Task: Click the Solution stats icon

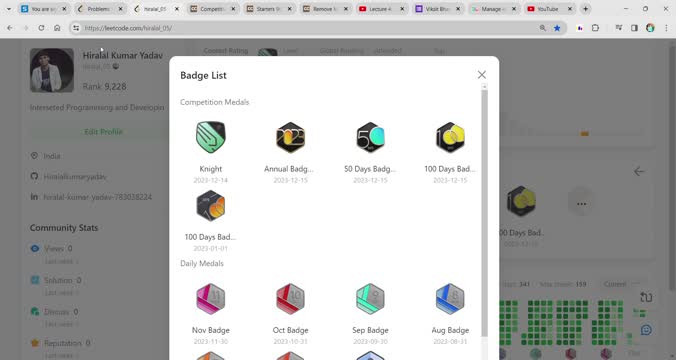Action: (35, 280)
